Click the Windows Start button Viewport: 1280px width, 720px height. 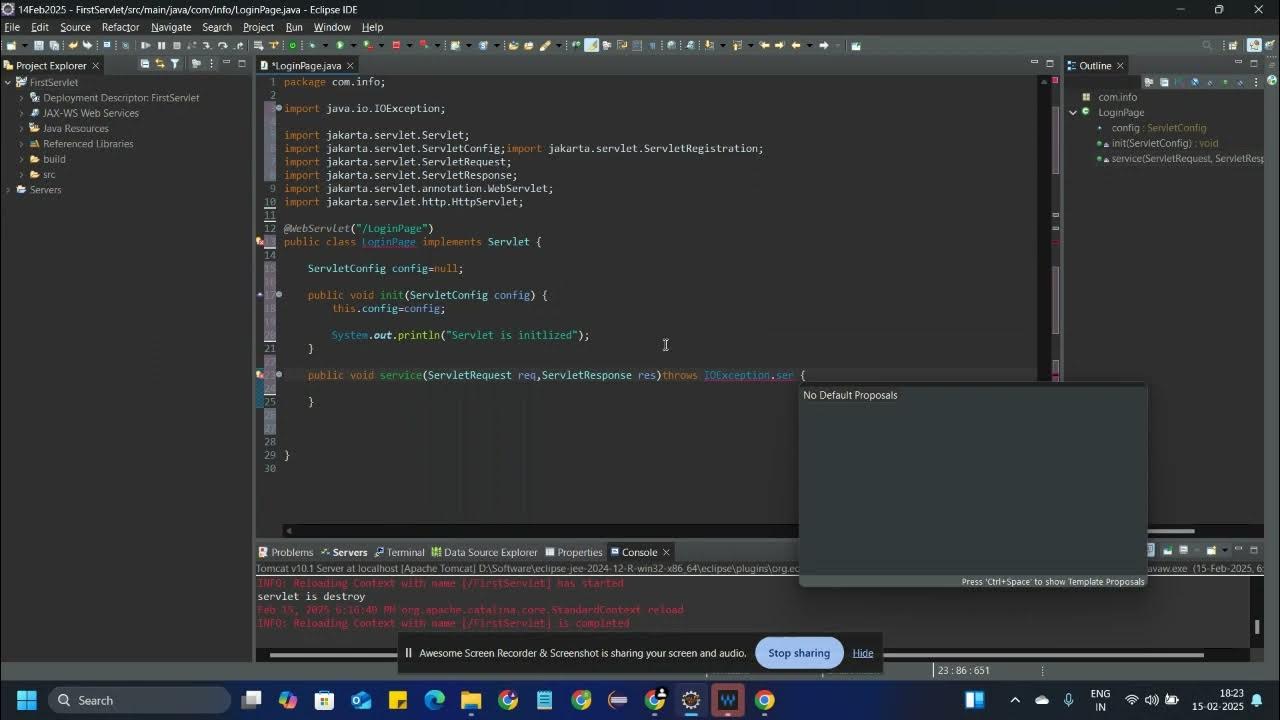click(x=26, y=700)
